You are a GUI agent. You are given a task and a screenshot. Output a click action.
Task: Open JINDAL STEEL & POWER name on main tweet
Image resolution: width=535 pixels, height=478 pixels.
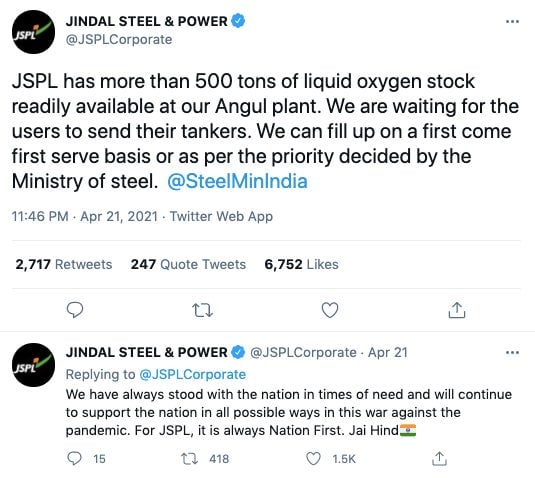click(x=147, y=21)
